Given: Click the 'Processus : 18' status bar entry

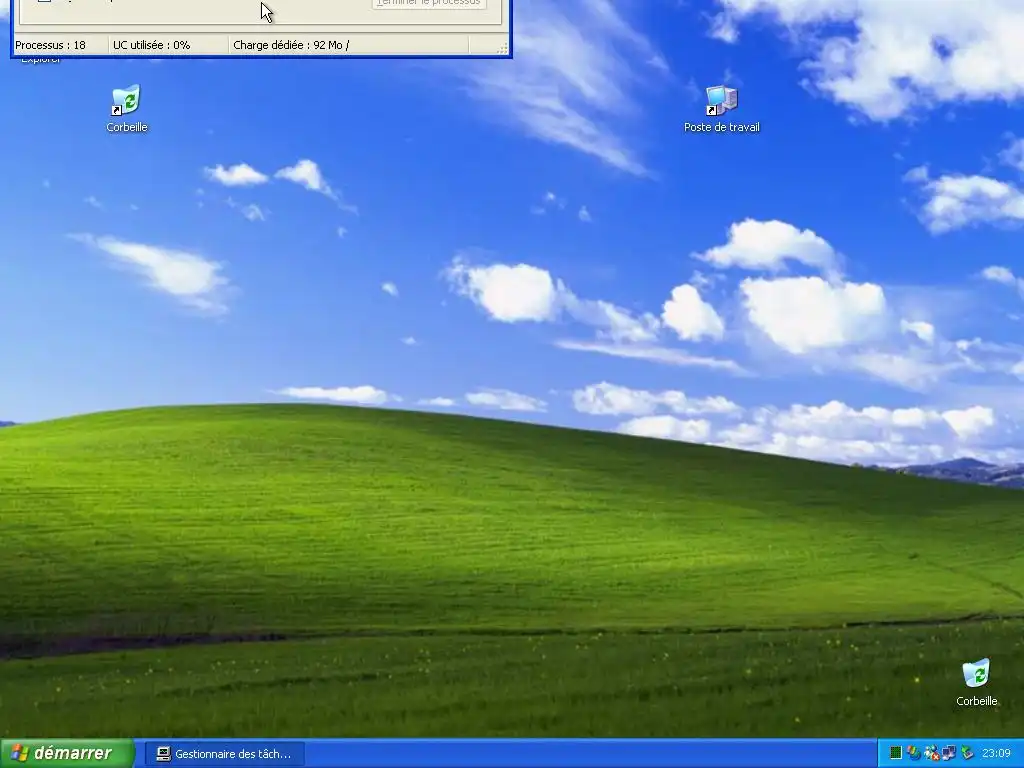Looking at the screenshot, I should click(60, 45).
